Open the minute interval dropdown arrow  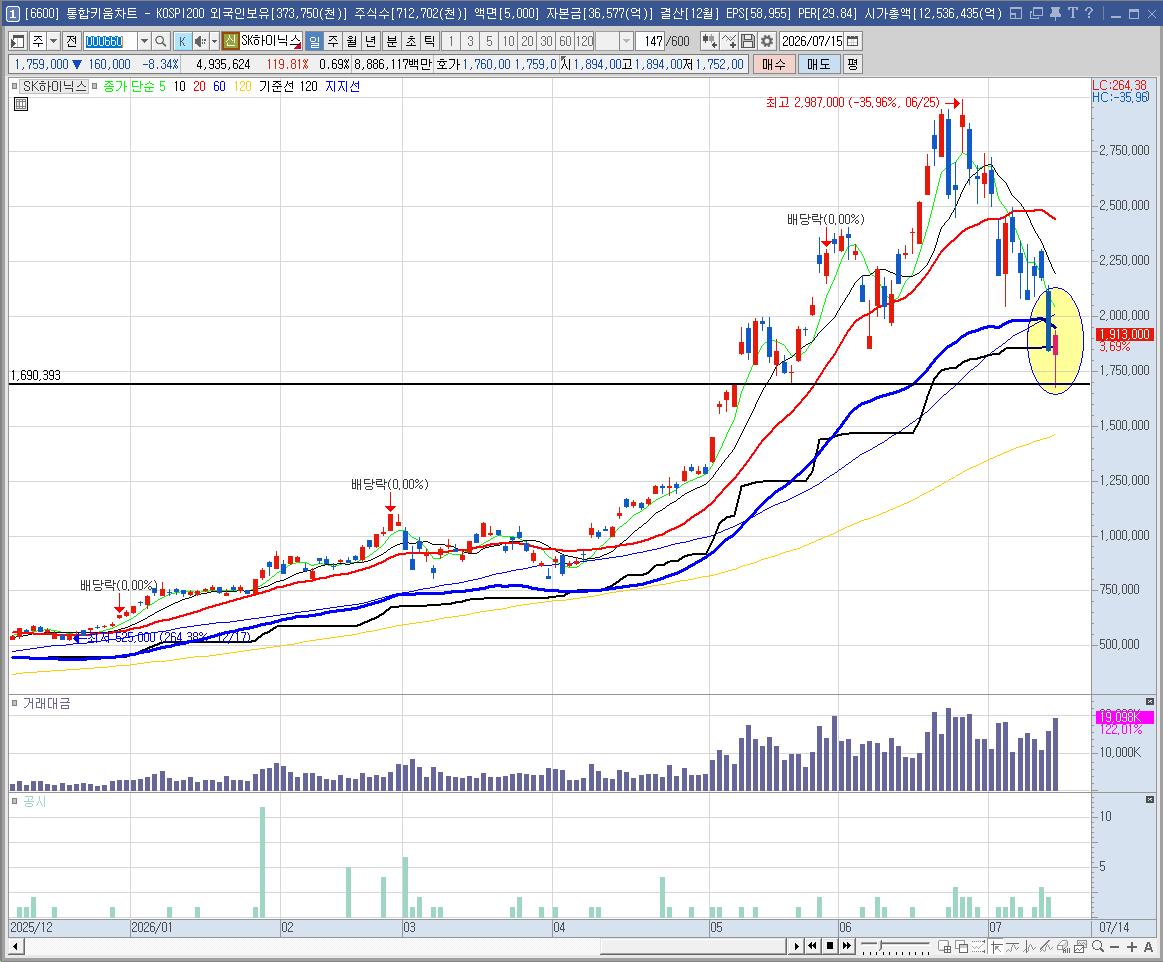tap(626, 42)
